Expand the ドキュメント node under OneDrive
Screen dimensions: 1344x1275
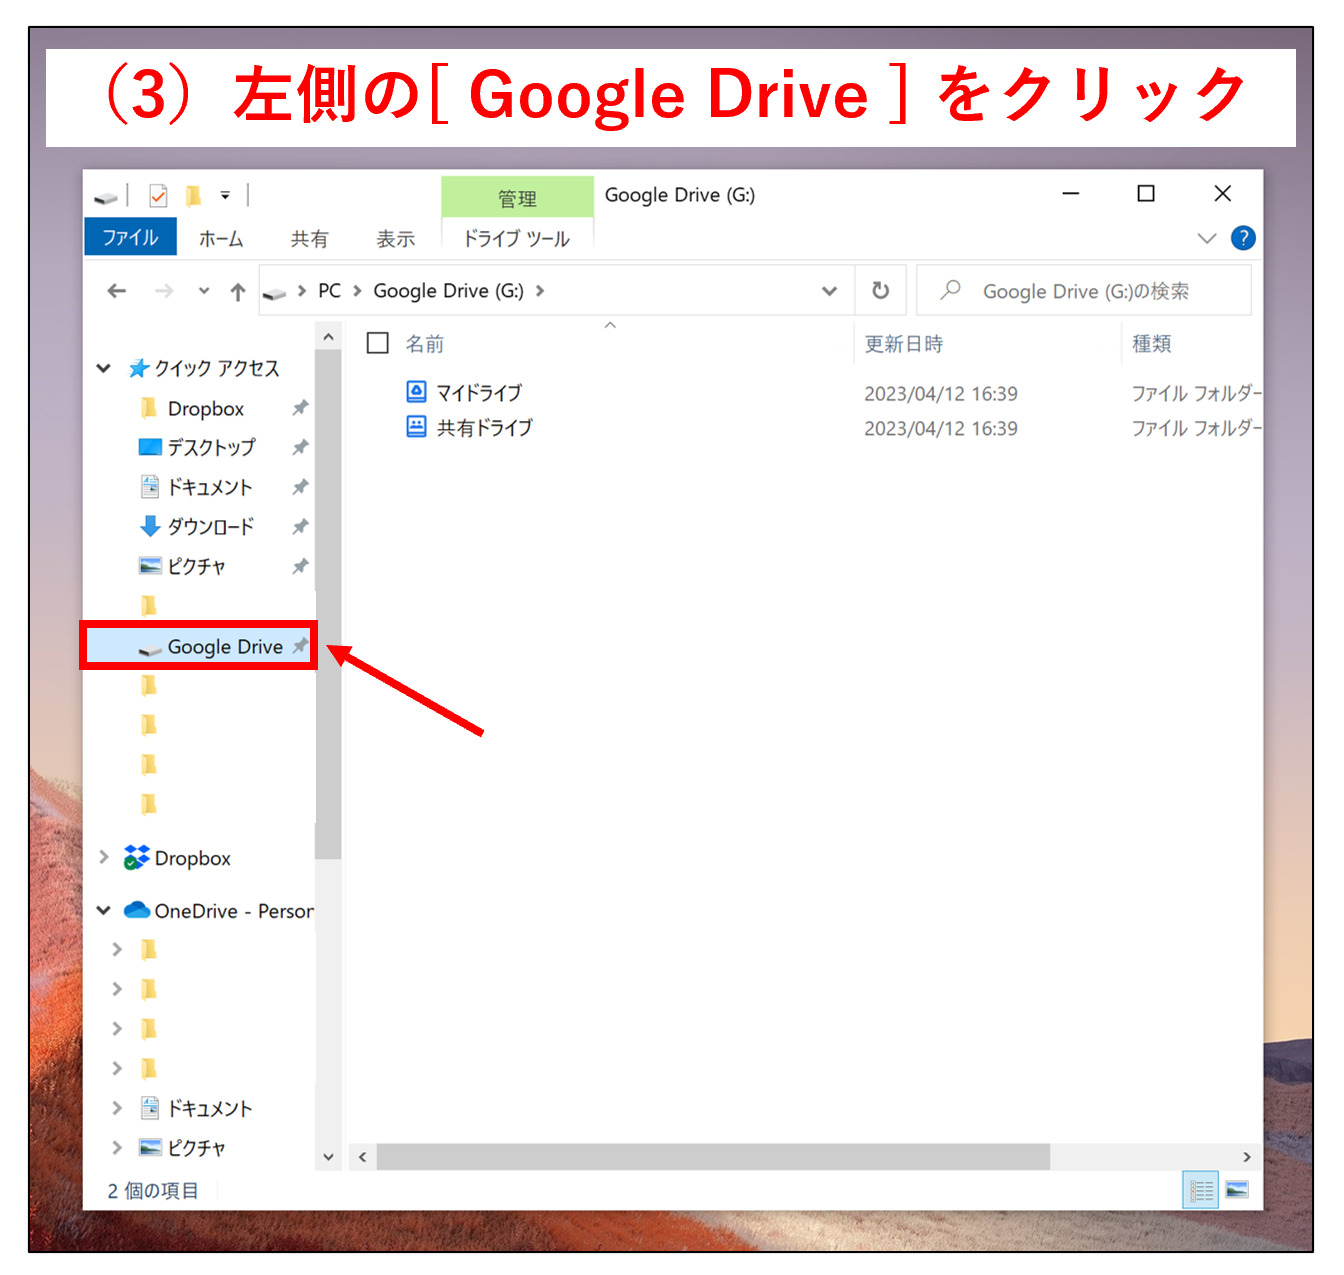[117, 1108]
